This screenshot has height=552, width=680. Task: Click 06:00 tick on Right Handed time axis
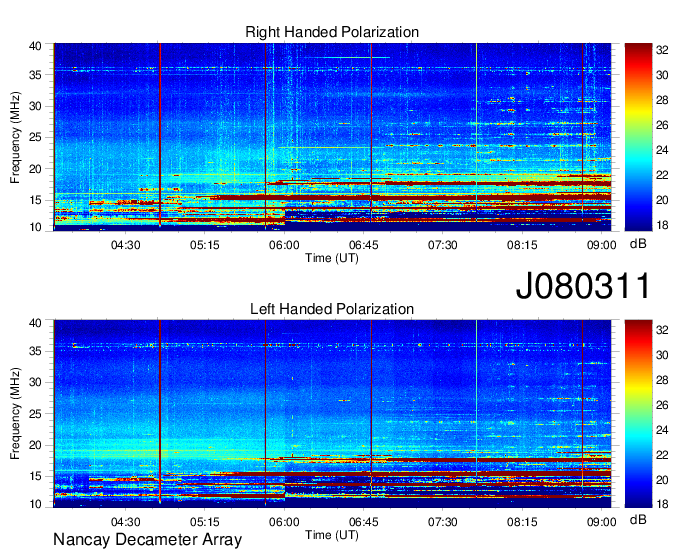point(284,245)
